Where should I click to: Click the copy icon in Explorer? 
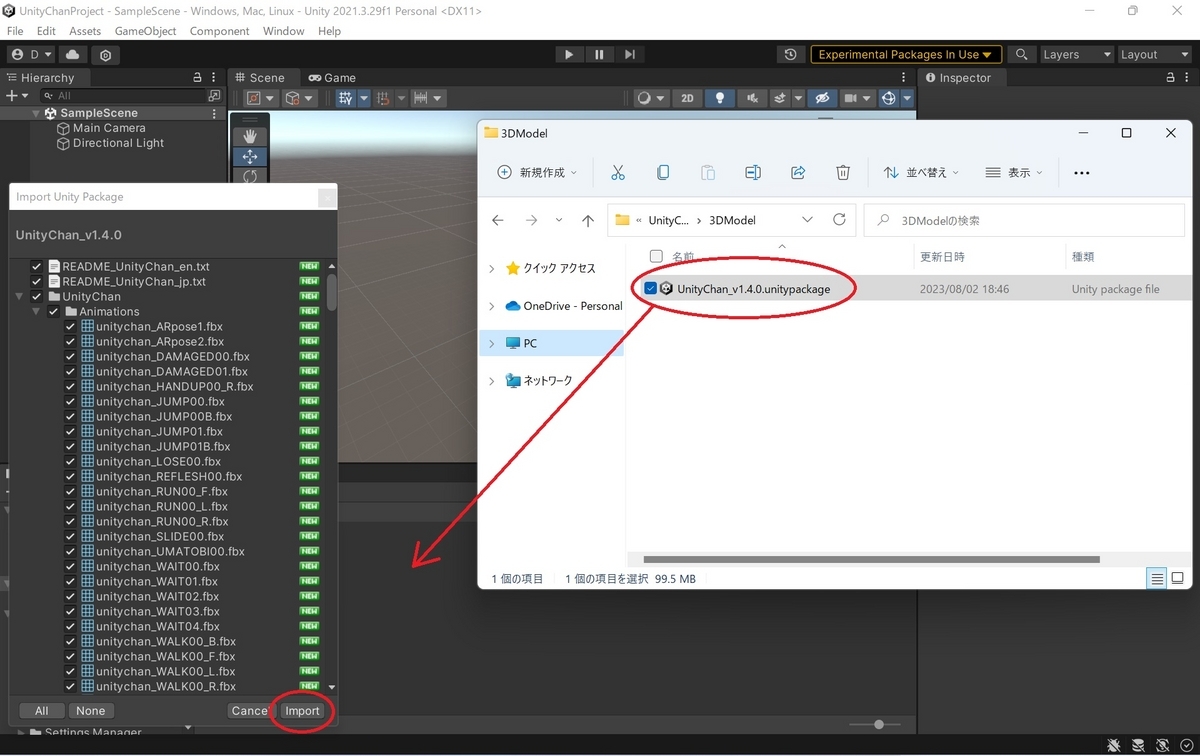[x=663, y=172]
